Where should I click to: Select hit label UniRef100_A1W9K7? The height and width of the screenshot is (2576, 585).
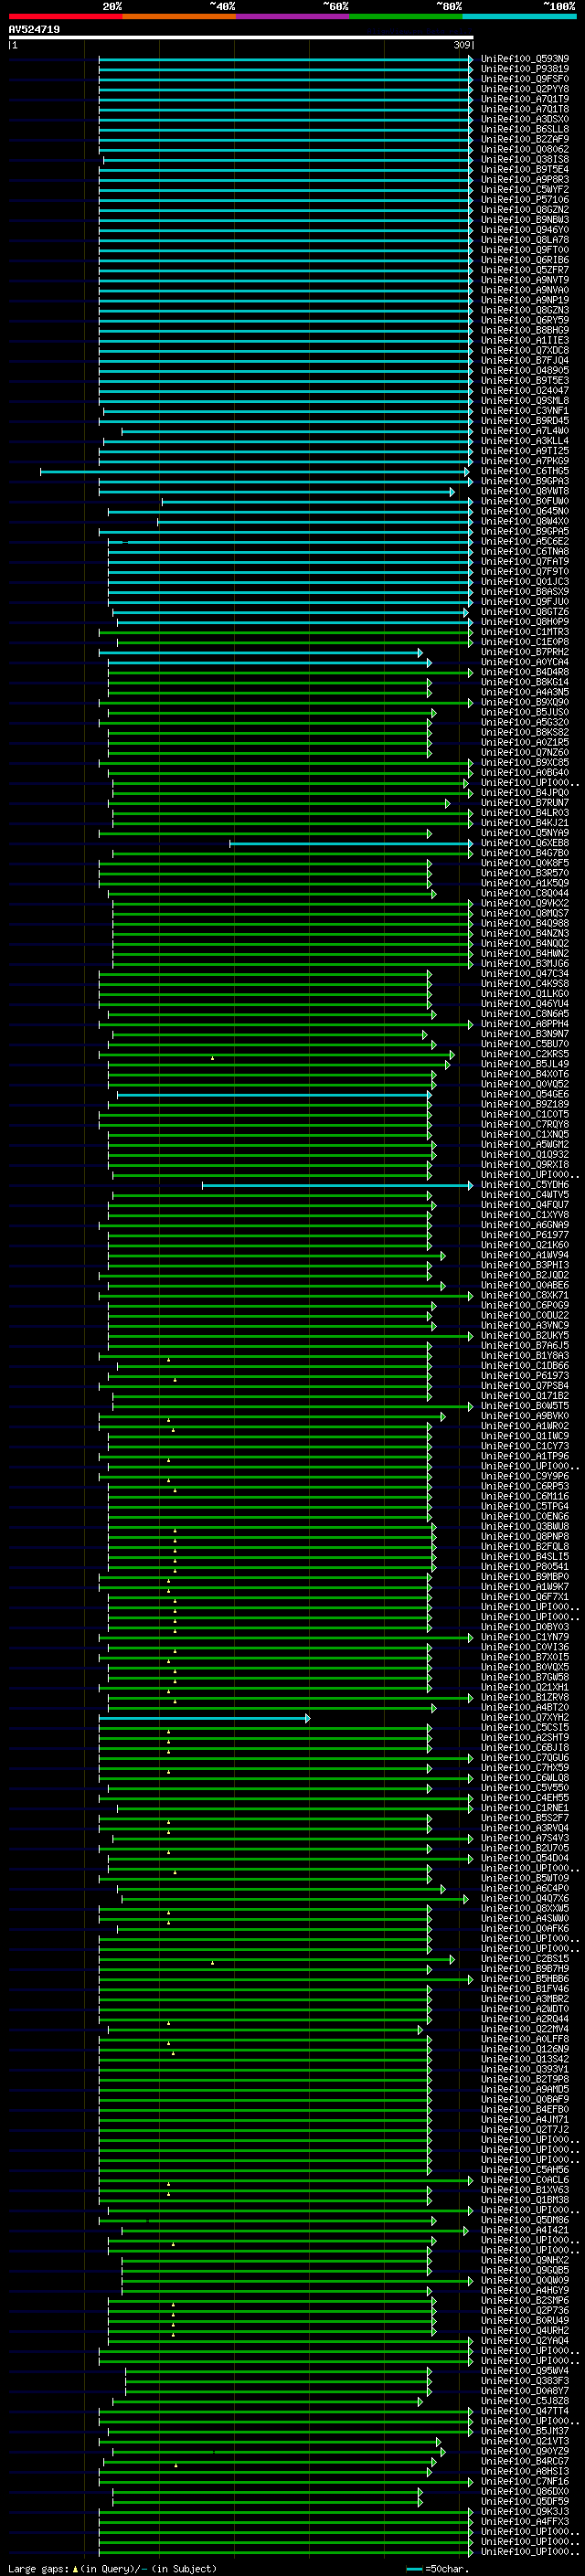click(x=525, y=1587)
